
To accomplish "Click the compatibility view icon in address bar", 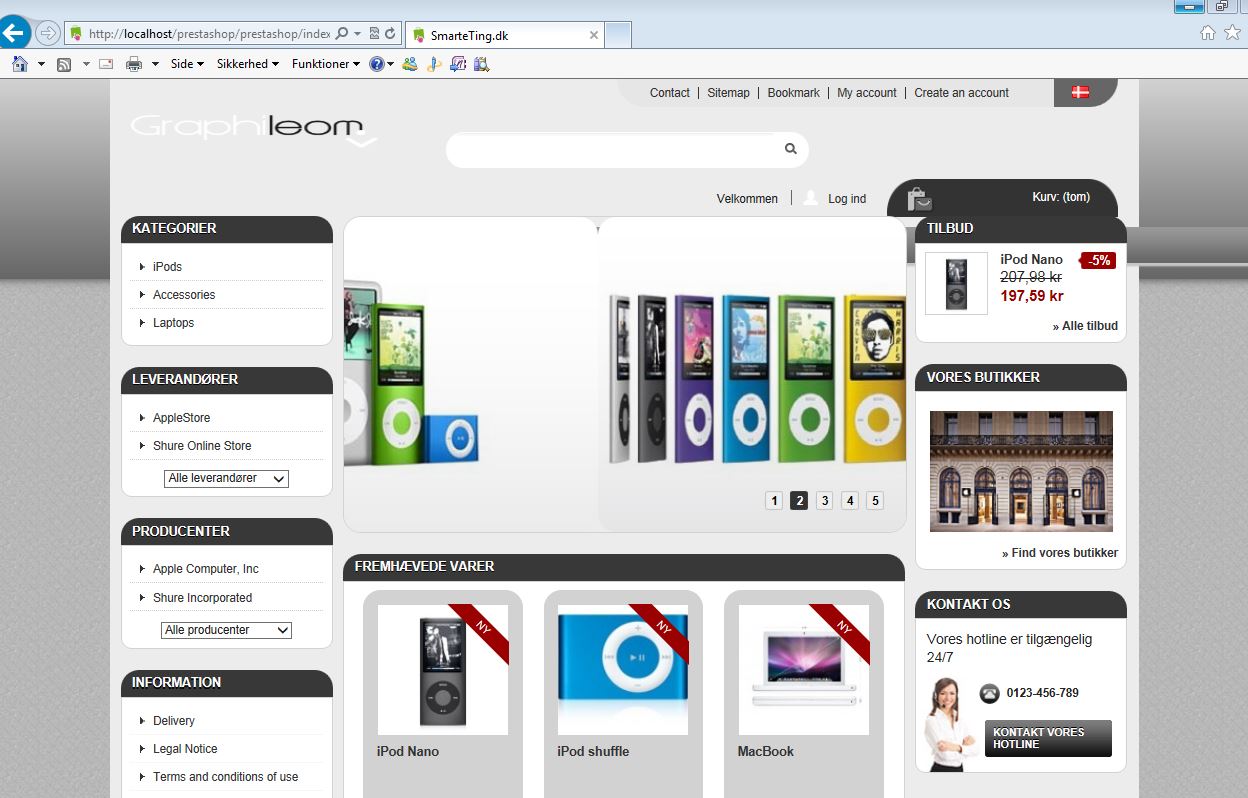I will (374, 33).
